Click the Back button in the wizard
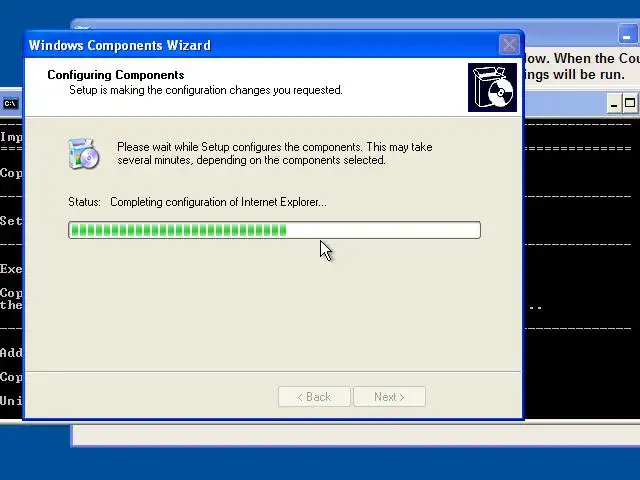Viewport: 640px width, 480px height. [x=314, y=397]
